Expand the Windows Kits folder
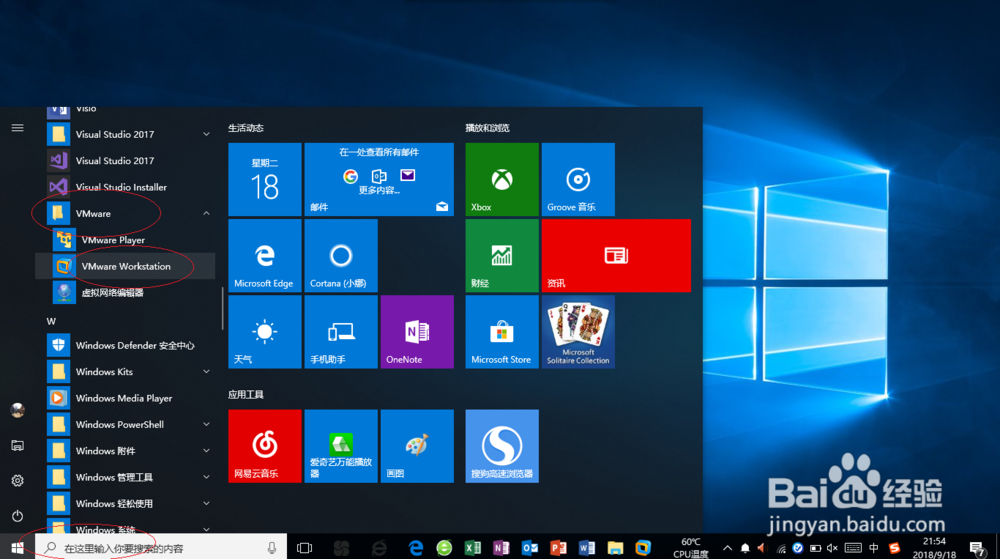This screenshot has width=1000, height=559. pos(206,372)
